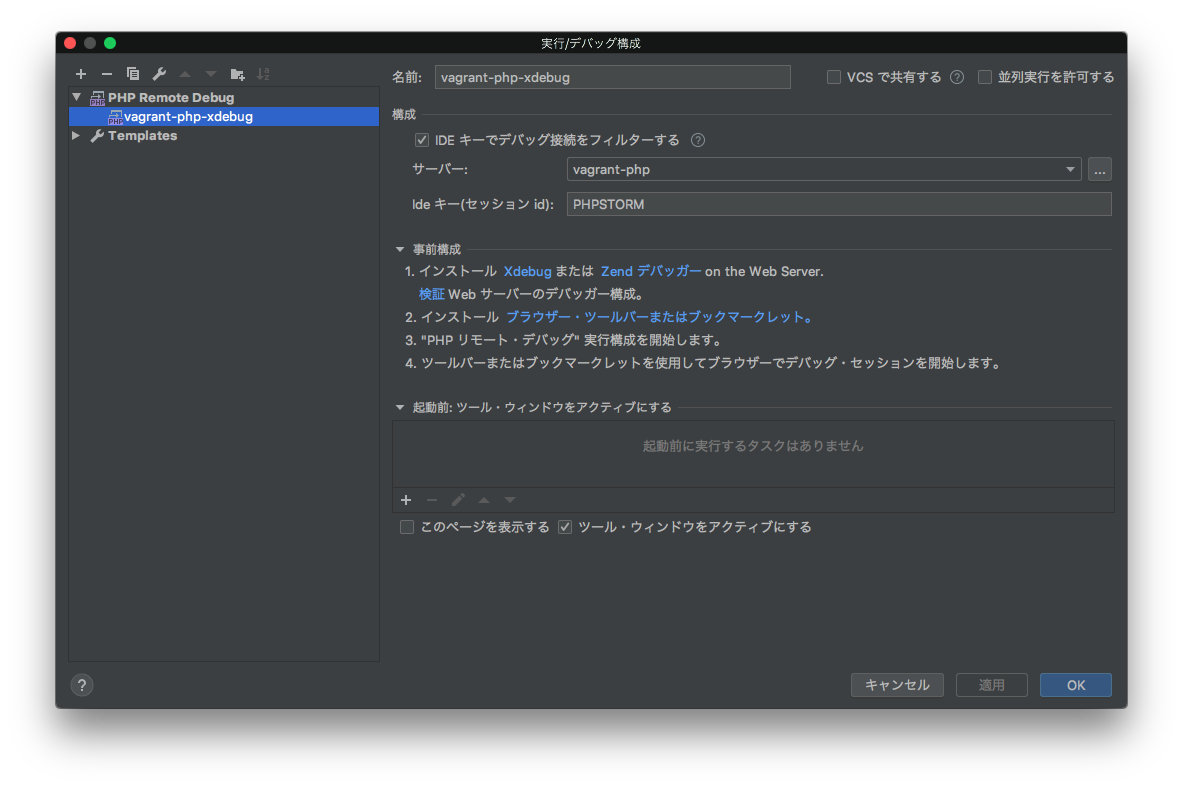The width and height of the screenshot is (1183, 788).
Task: Move configuration down arrow in left toolbar
Action: (210, 74)
